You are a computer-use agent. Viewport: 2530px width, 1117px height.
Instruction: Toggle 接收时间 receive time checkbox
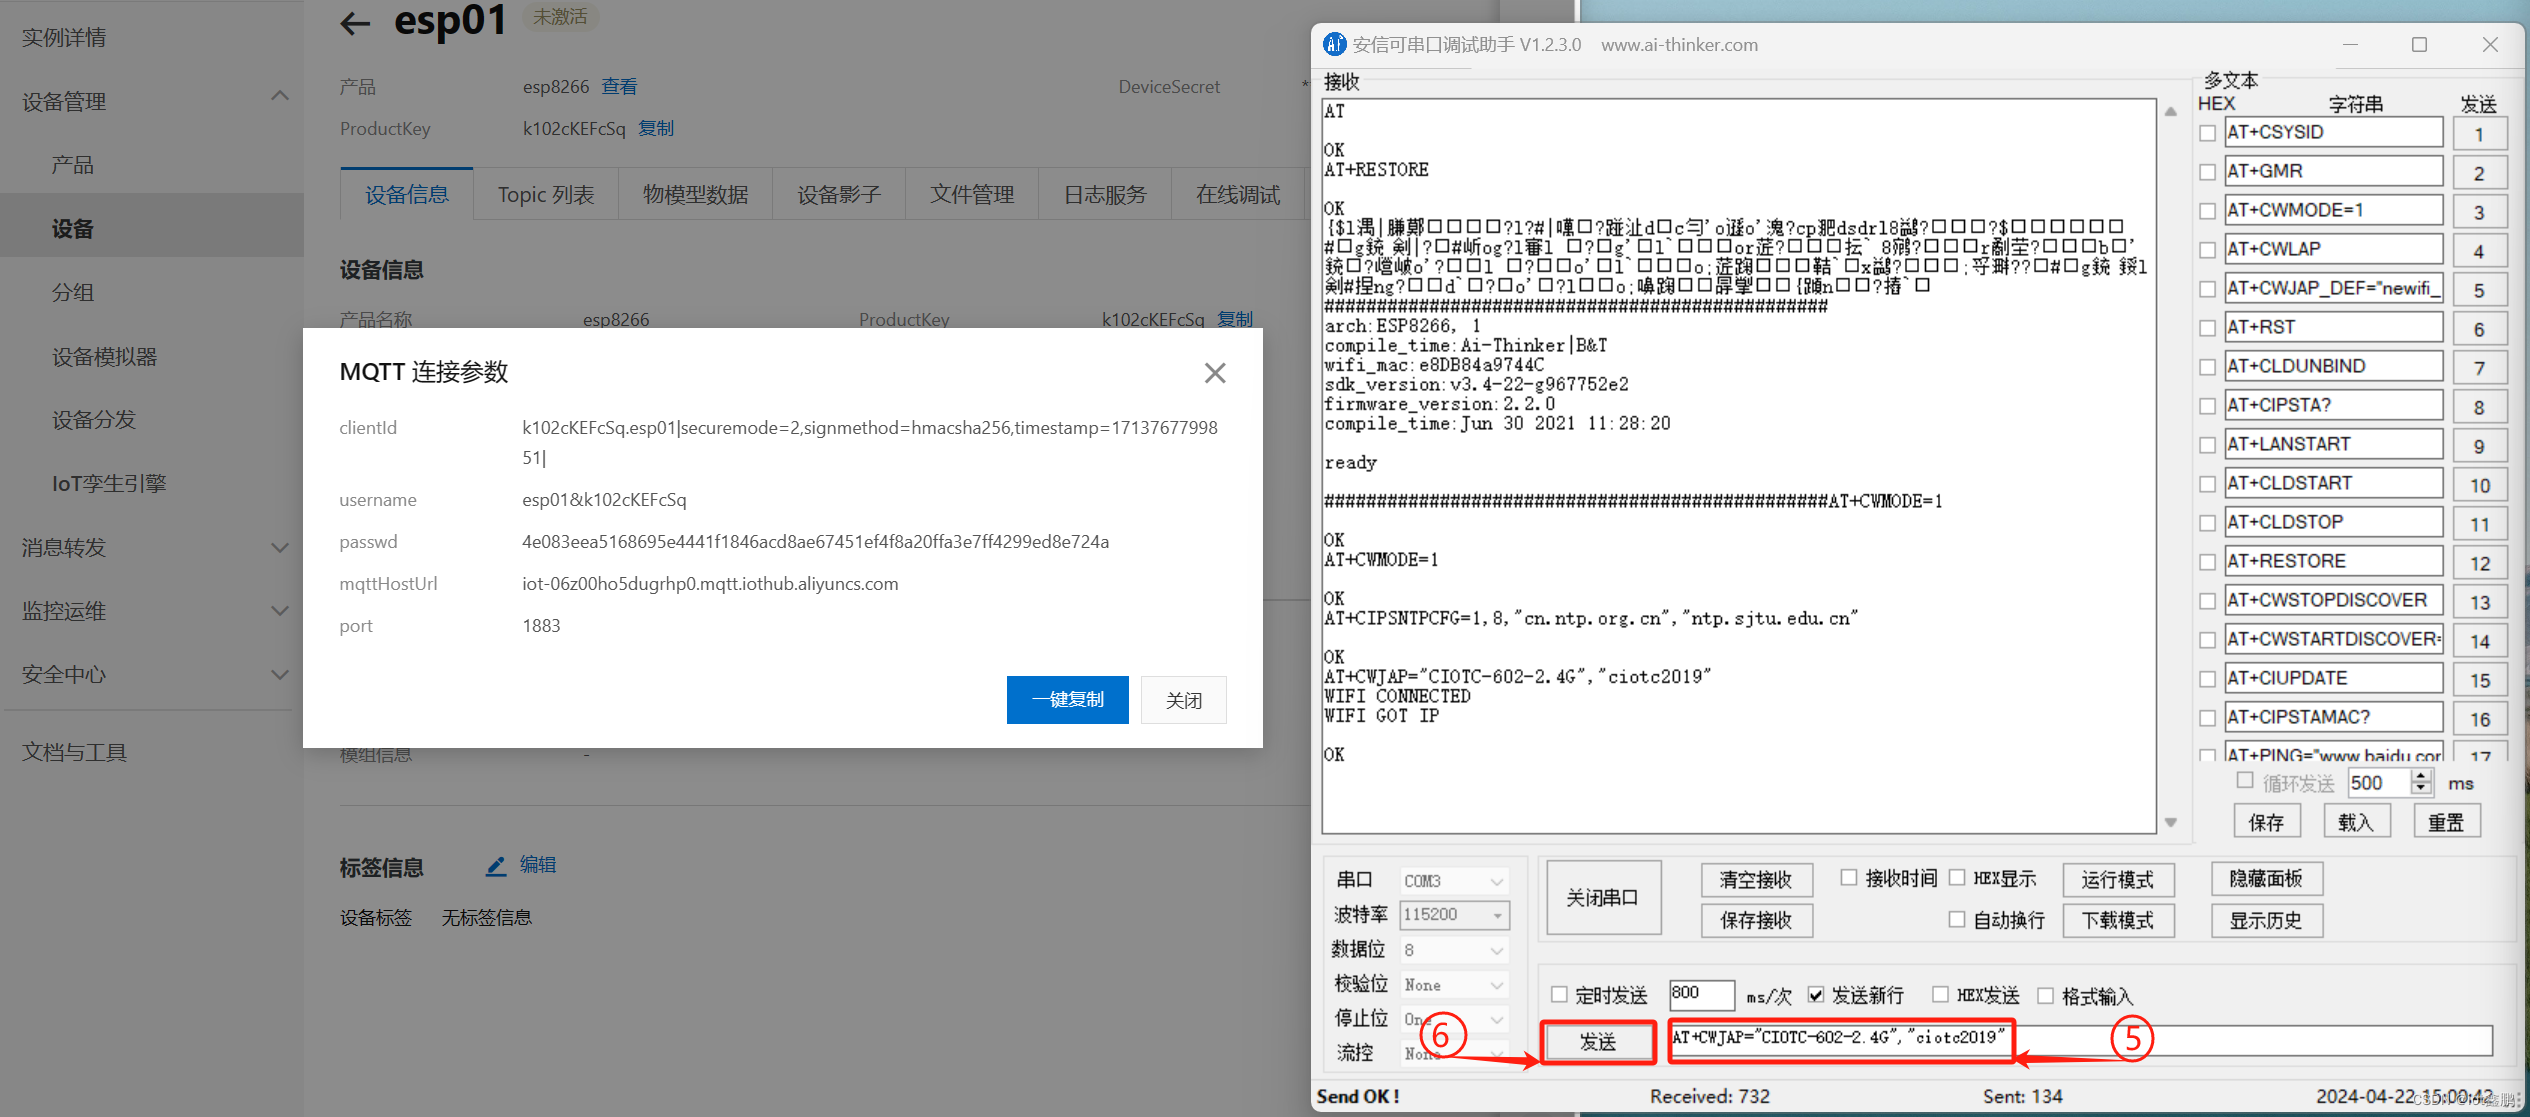pos(1849,877)
